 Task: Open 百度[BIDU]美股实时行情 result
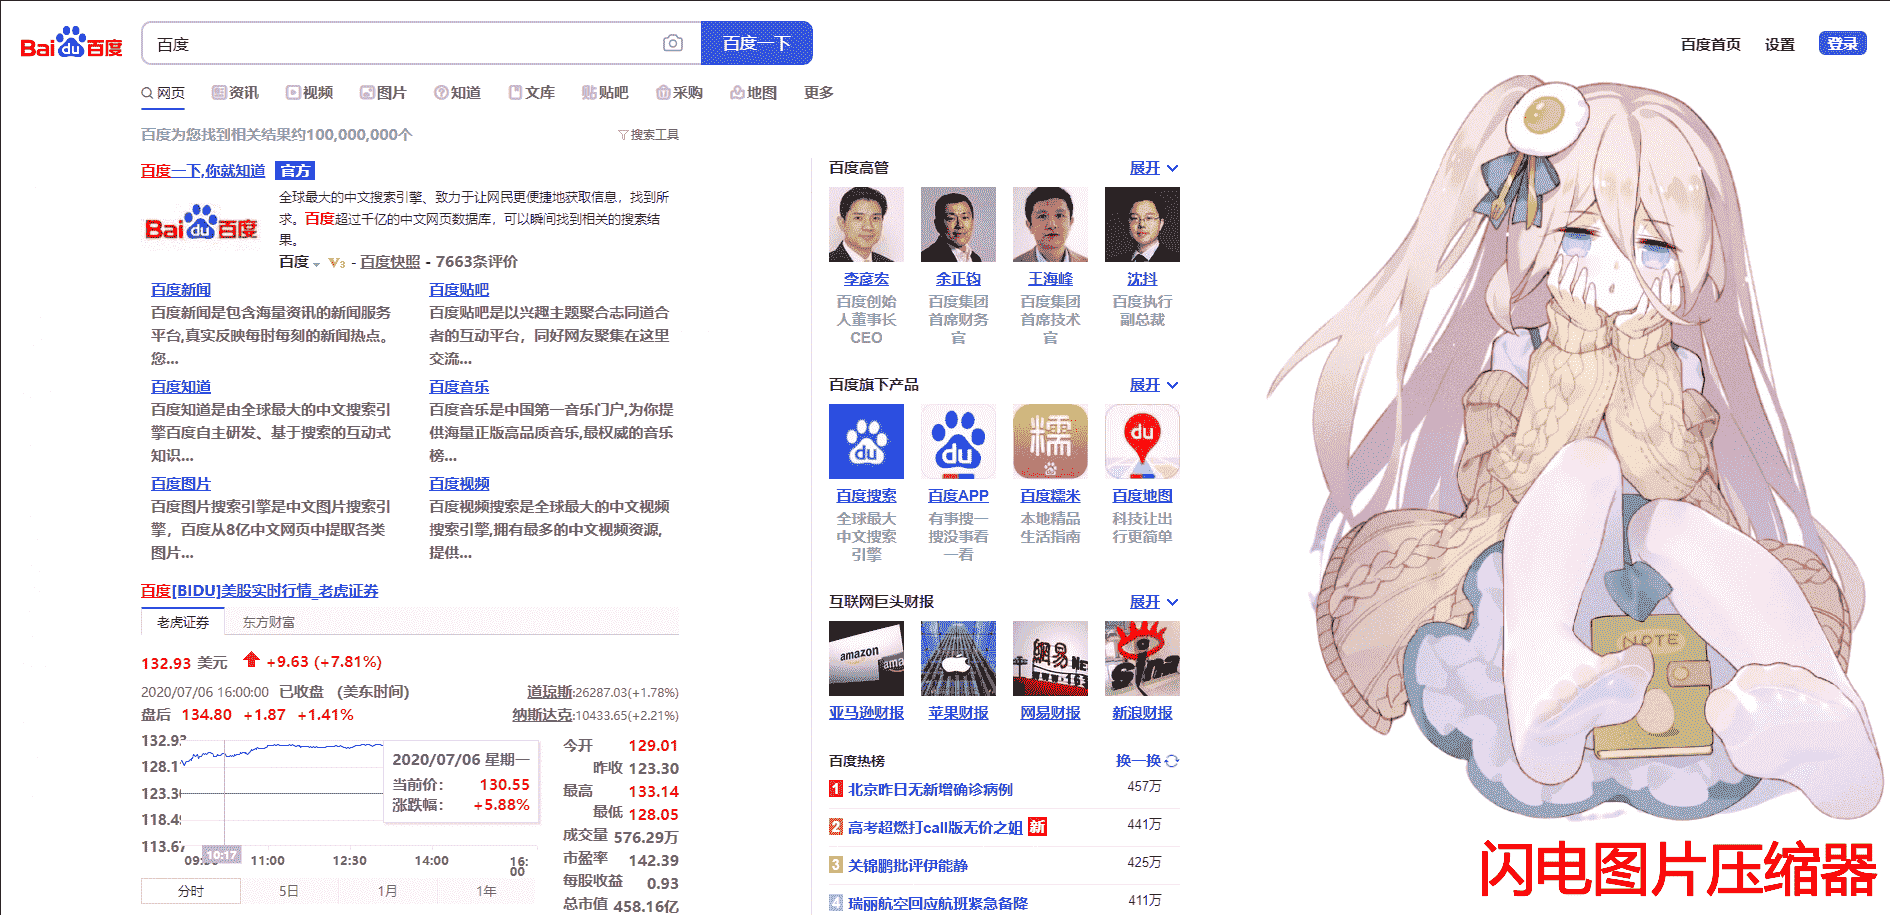pos(260,591)
